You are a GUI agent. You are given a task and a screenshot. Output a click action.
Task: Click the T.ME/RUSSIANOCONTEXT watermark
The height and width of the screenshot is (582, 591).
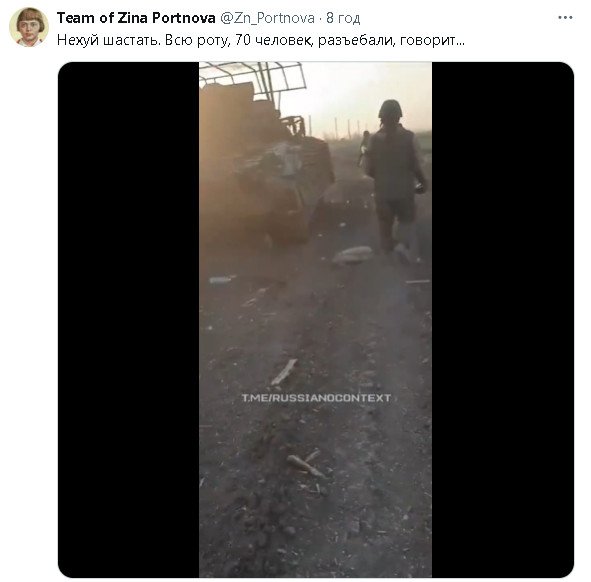tap(316, 398)
